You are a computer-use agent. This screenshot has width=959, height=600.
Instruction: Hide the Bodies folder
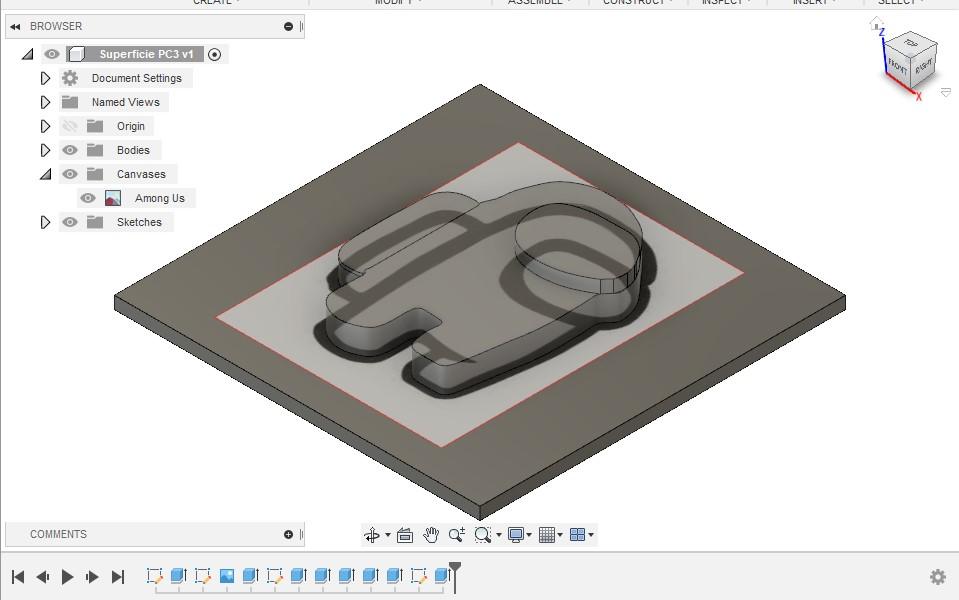pos(70,150)
